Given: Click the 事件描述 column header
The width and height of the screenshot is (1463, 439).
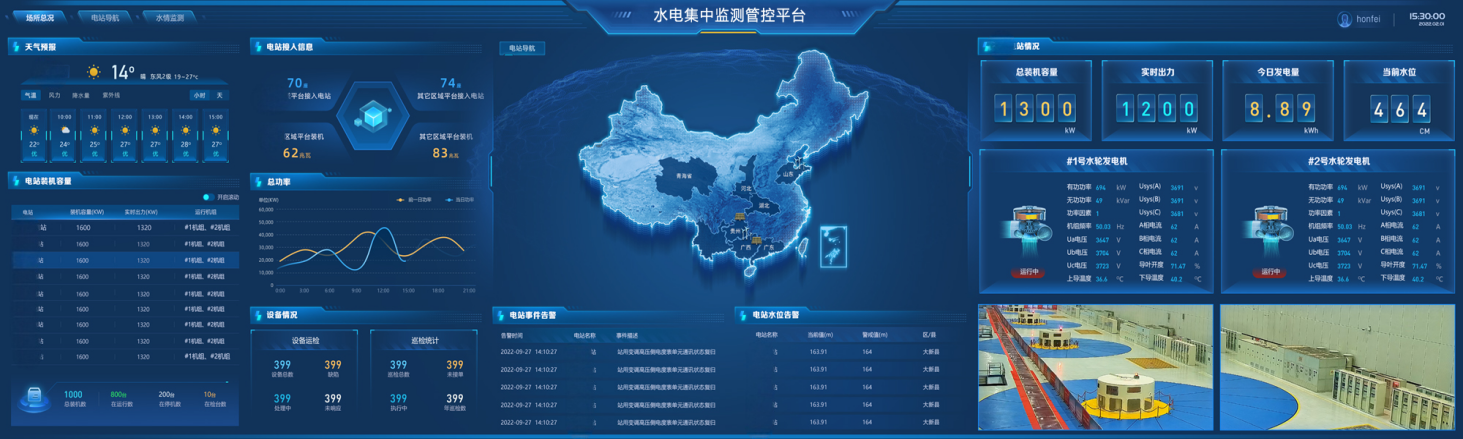Looking at the screenshot, I should point(627,335).
